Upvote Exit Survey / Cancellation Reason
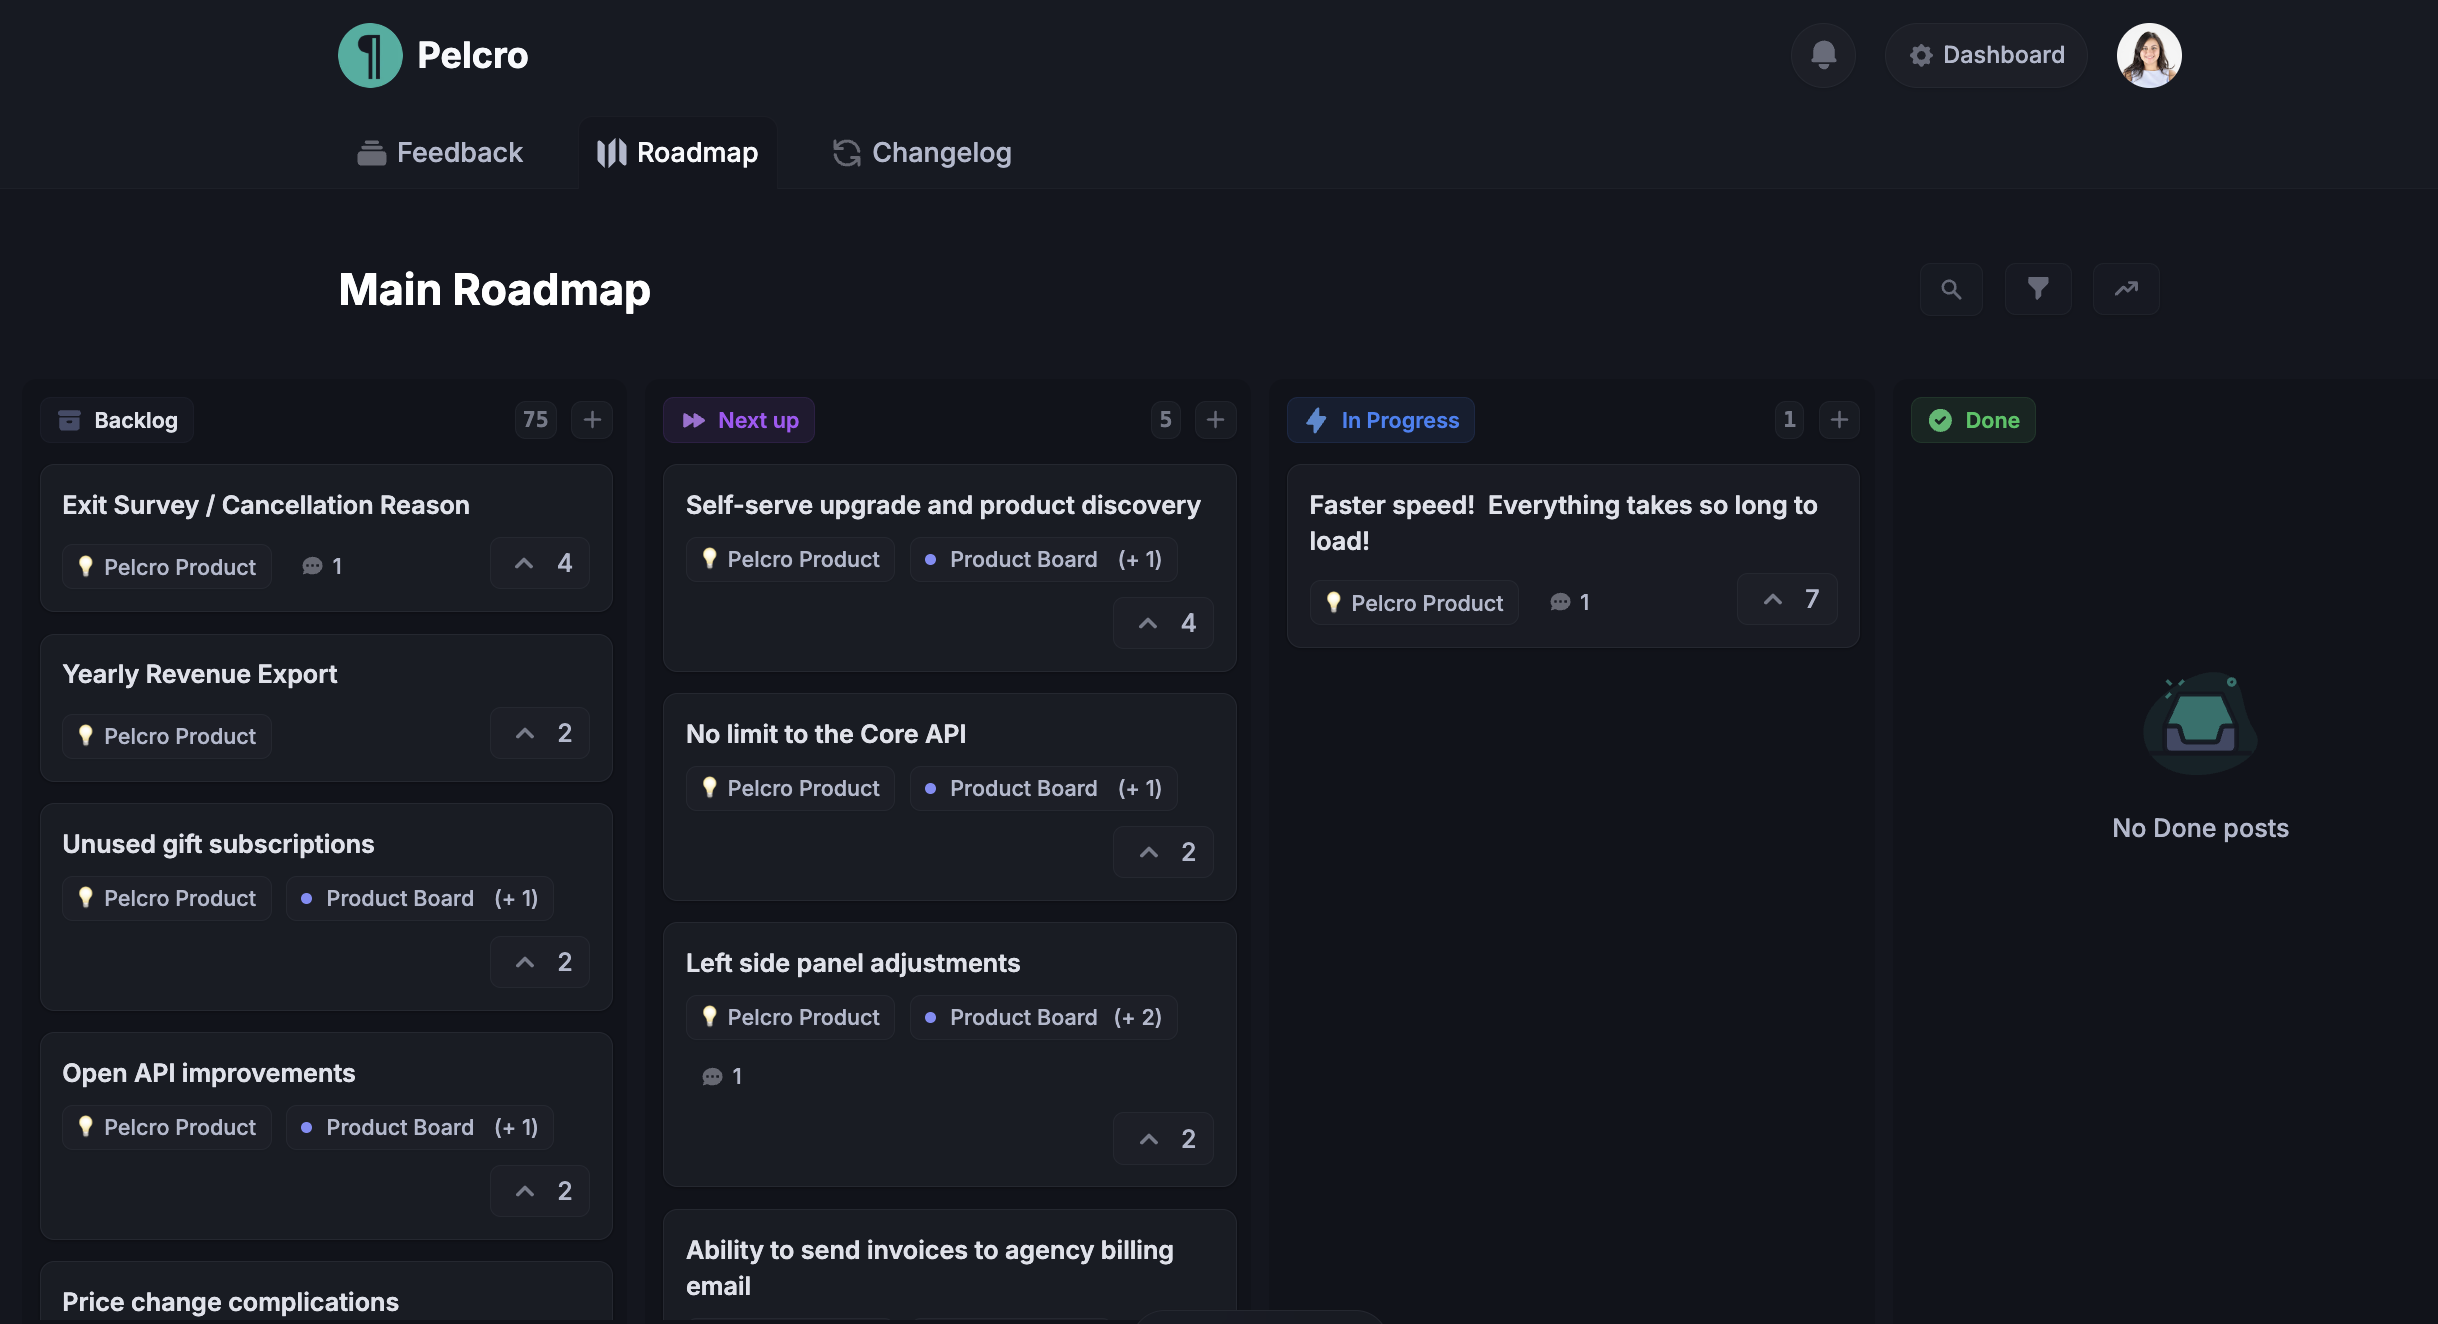This screenshot has height=1324, width=2438. [x=540, y=563]
